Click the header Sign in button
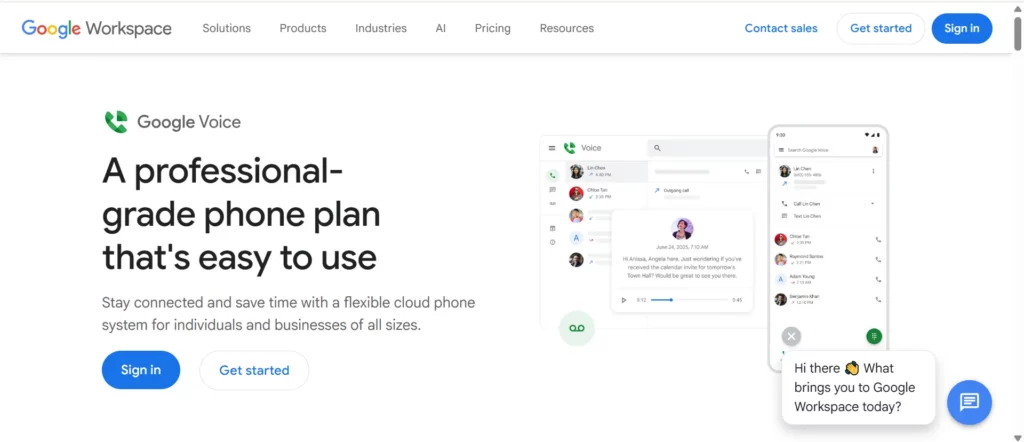Screen dimensions: 1024x442 [961, 28]
